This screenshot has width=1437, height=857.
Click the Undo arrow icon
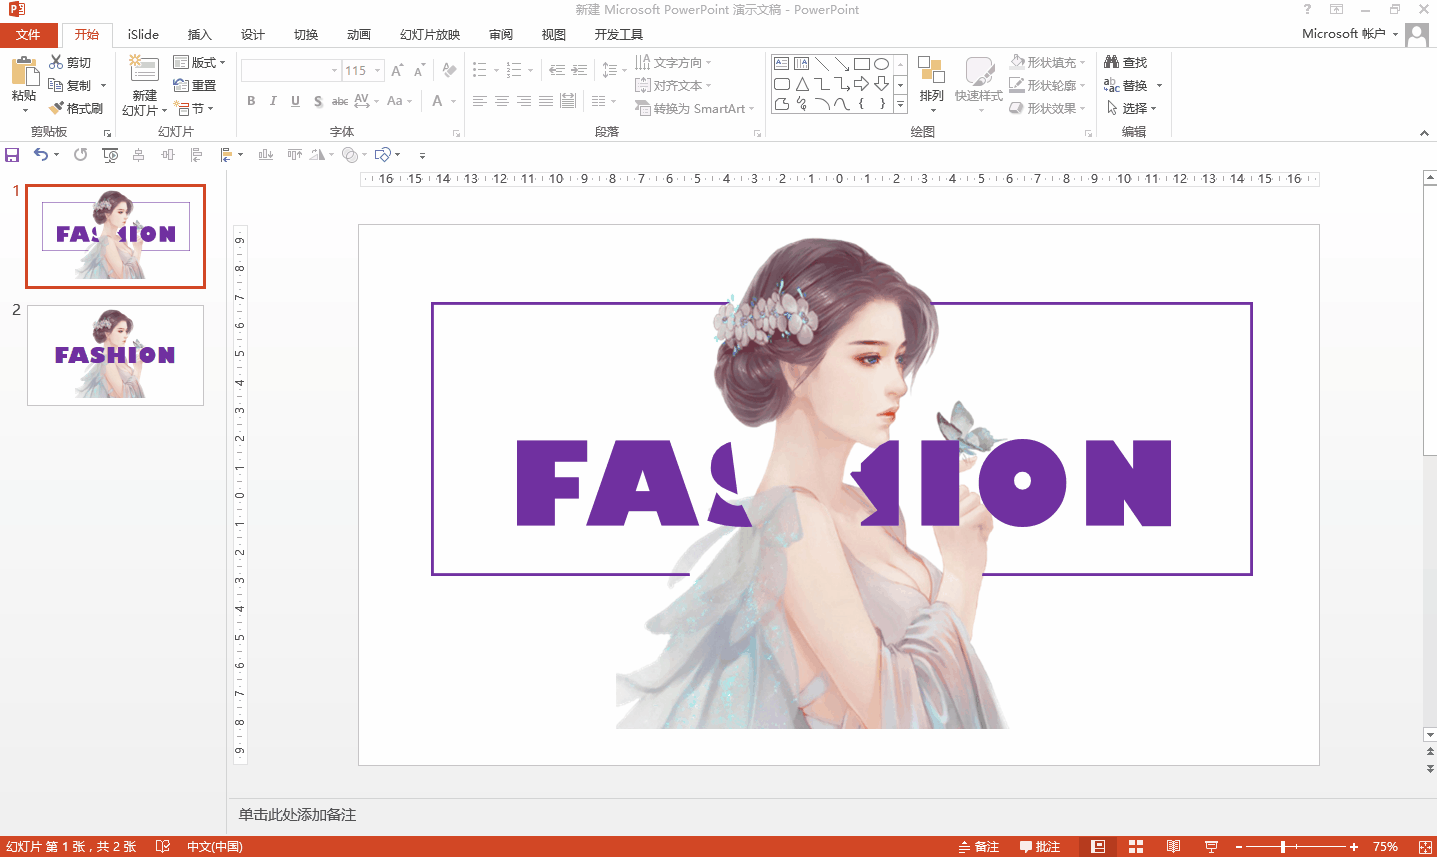[x=41, y=155]
